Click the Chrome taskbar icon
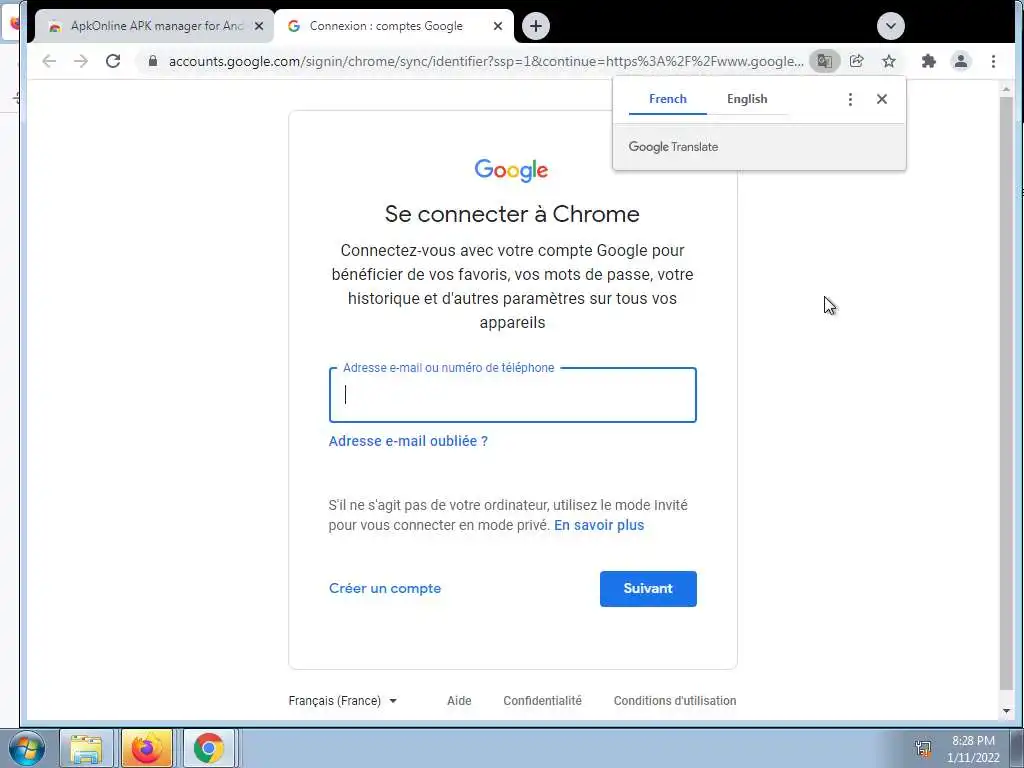 pos(209,748)
